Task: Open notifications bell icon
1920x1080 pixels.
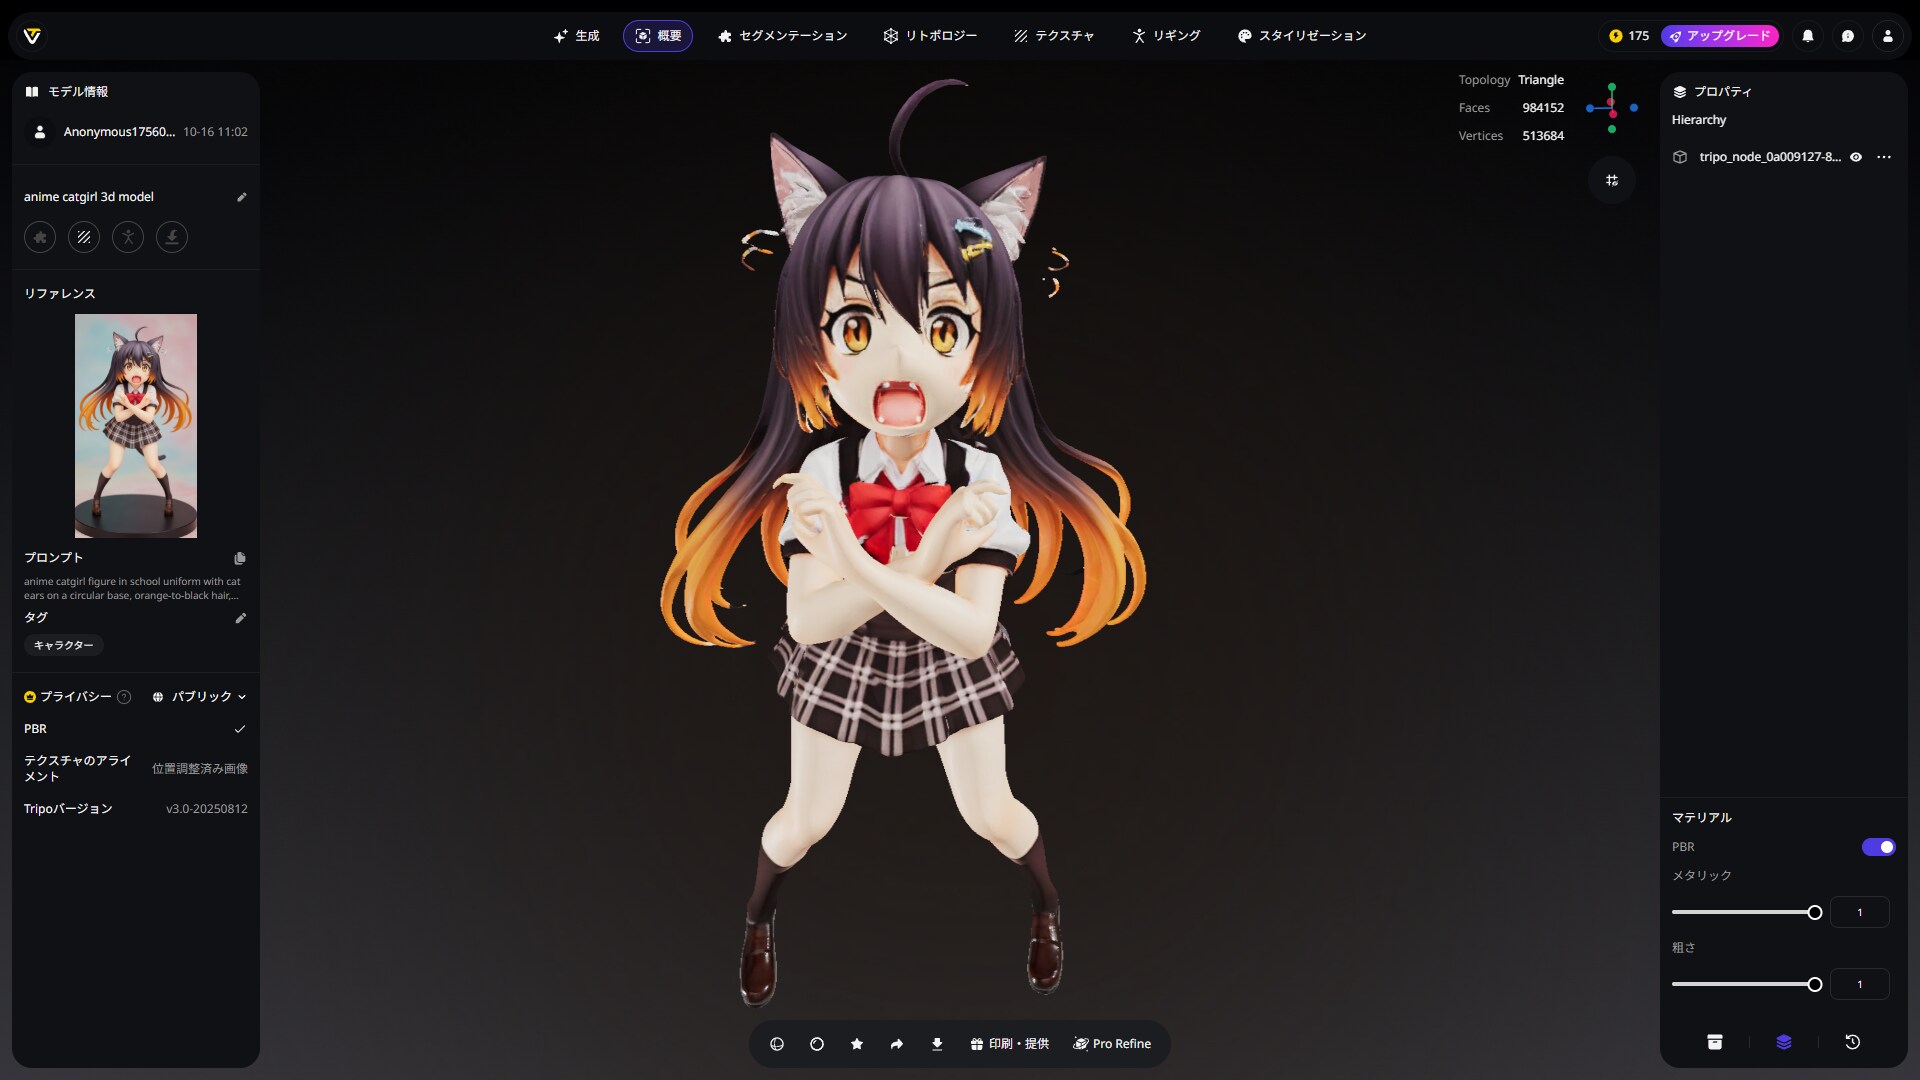Action: (x=1808, y=36)
